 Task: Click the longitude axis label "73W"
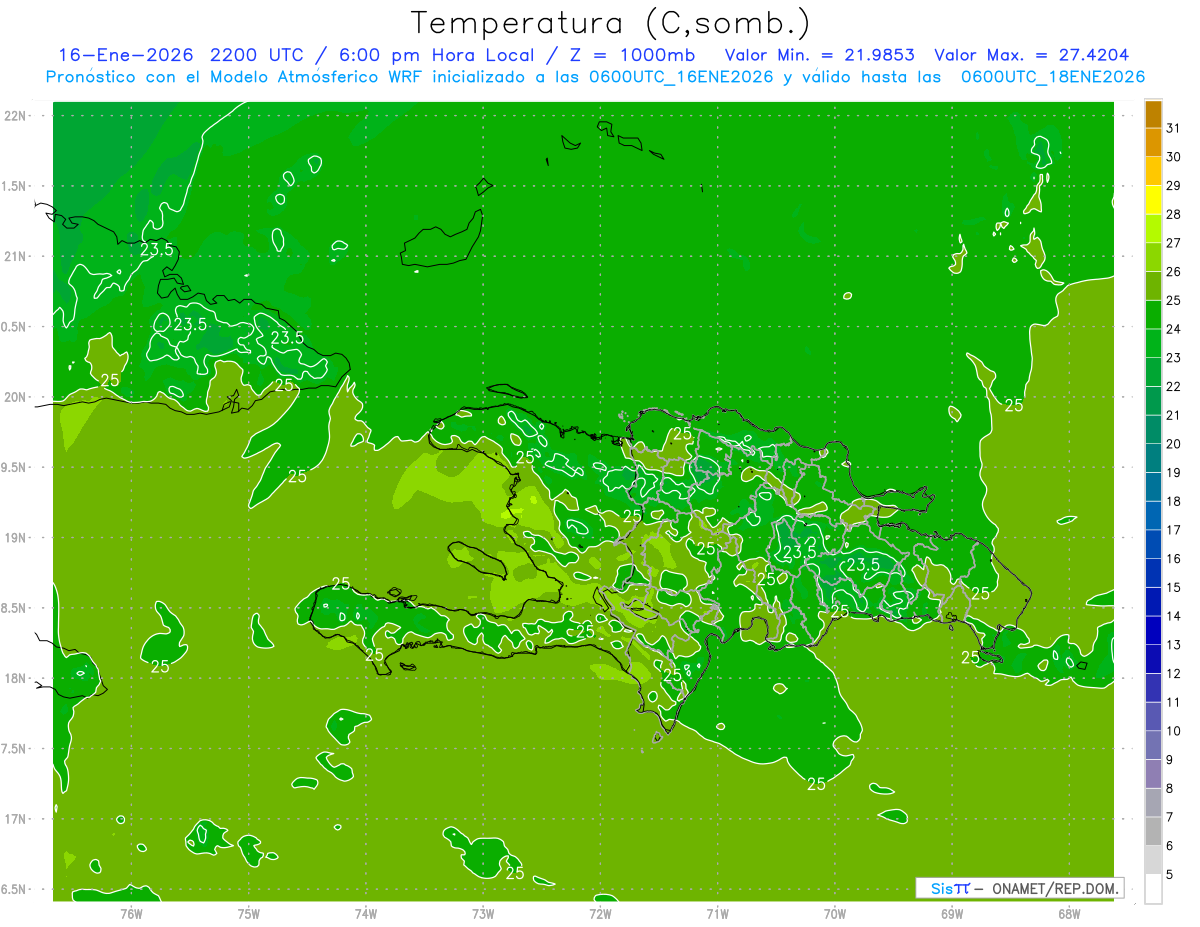coord(483,913)
